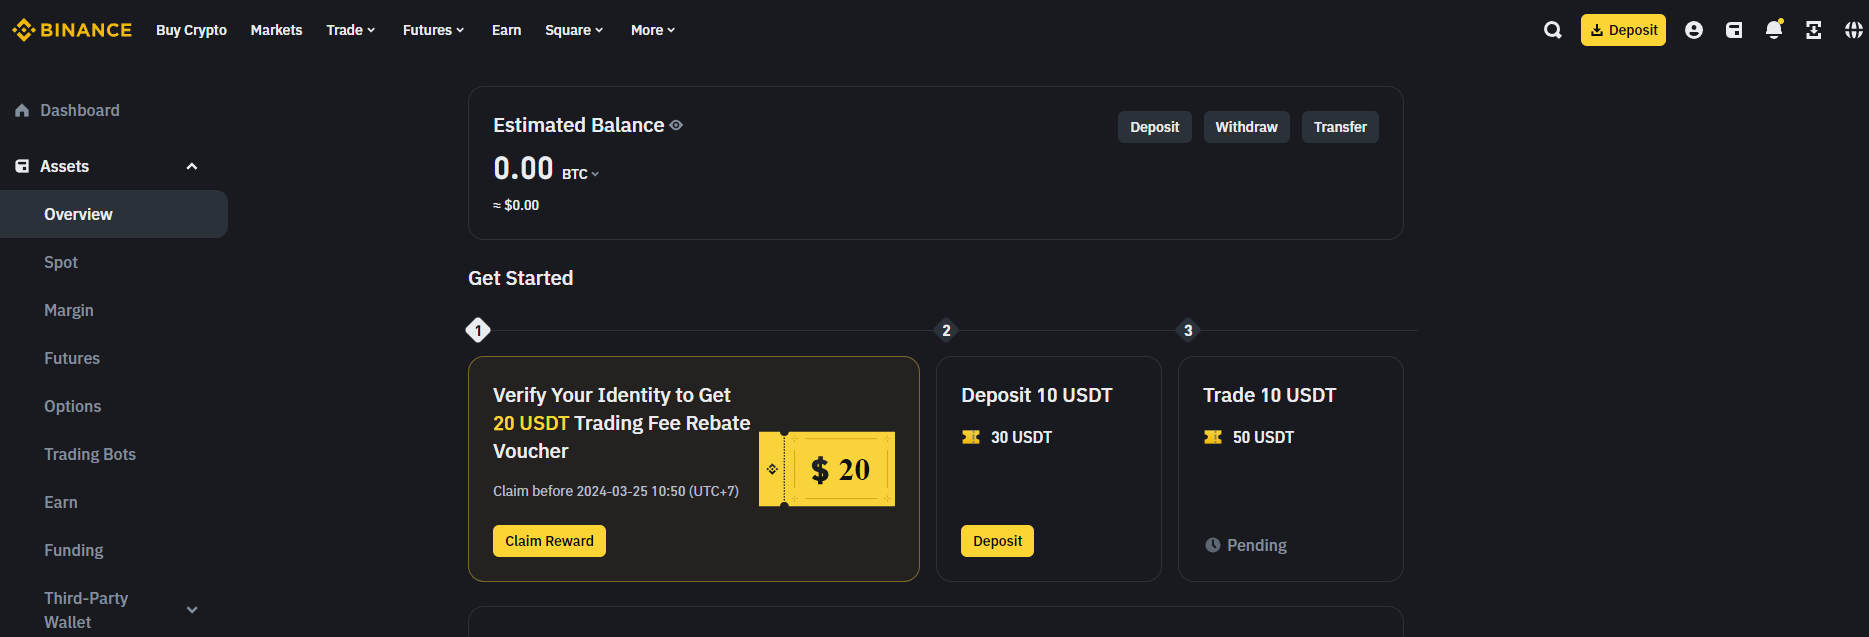Click the Pending clock icon
Viewport: 1869px width, 637px height.
pyautogui.click(x=1212, y=545)
